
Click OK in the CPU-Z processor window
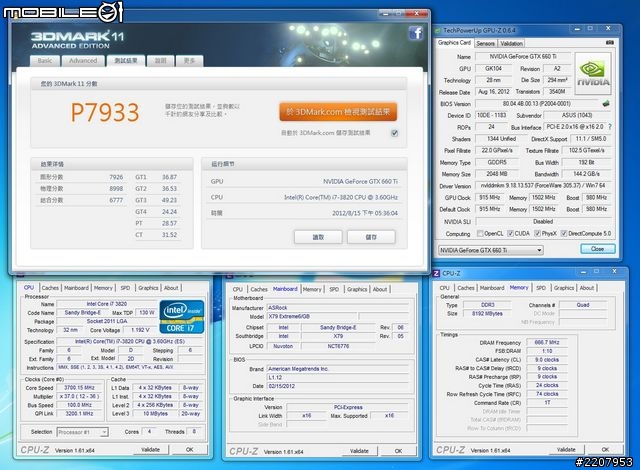point(190,450)
